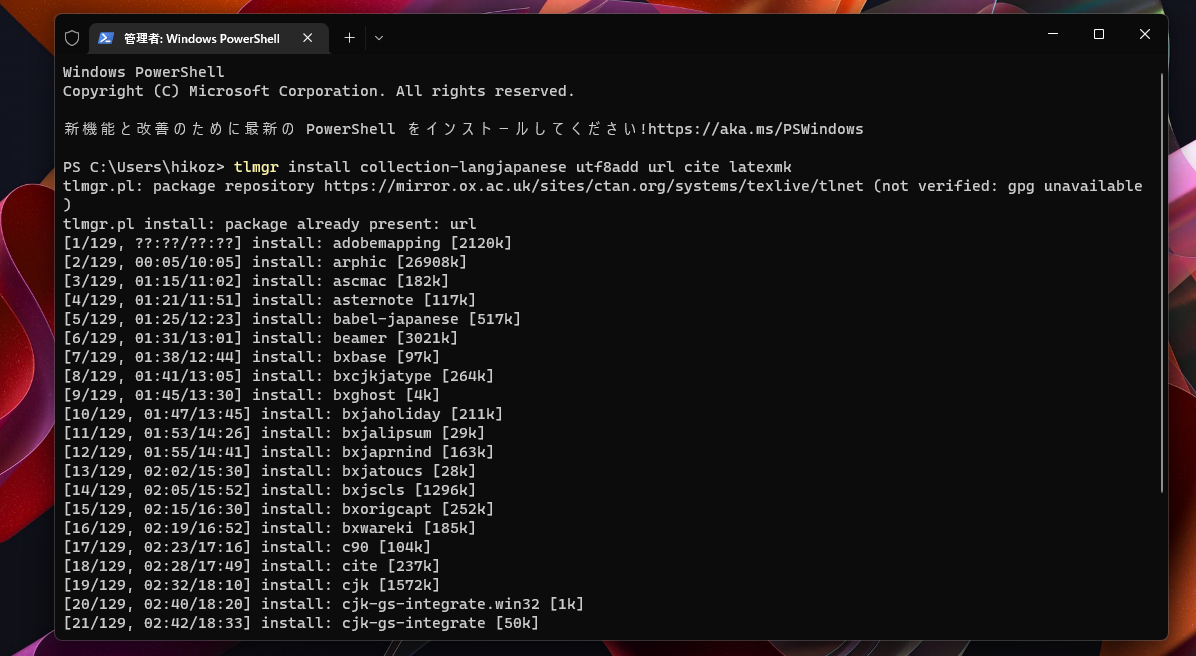The height and width of the screenshot is (656, 1196).
Task: Click the PowerShell icon on the tab
Action: click(106, 38)
